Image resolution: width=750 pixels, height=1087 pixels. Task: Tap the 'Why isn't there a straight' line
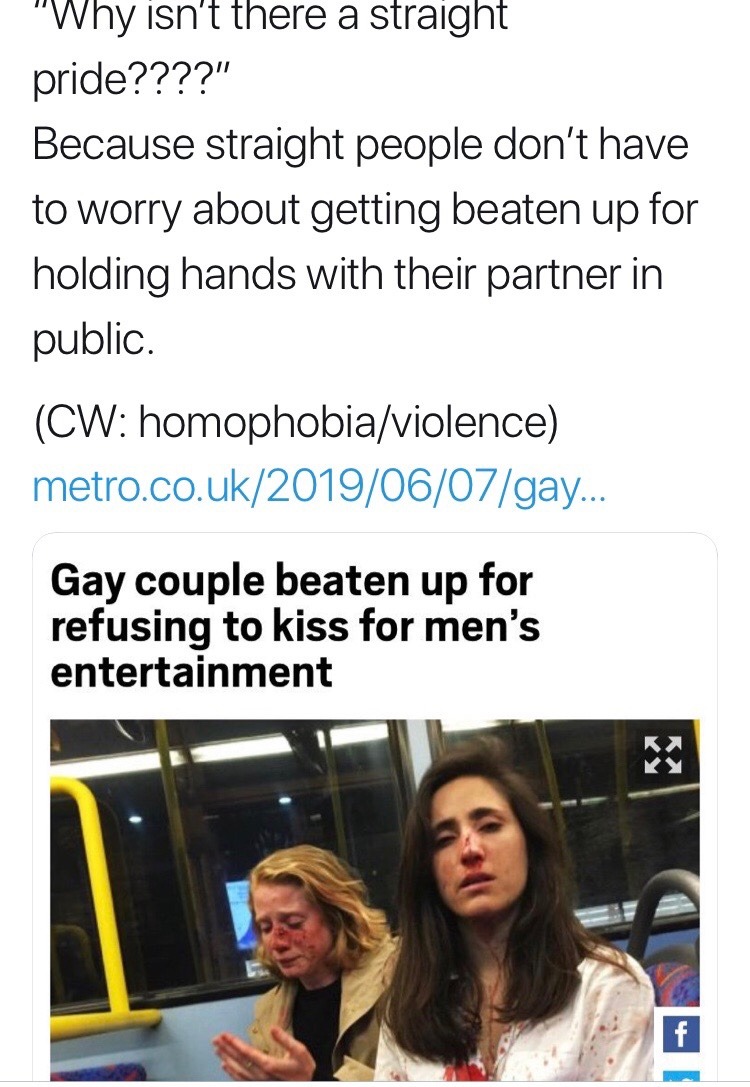click(270, 15)
